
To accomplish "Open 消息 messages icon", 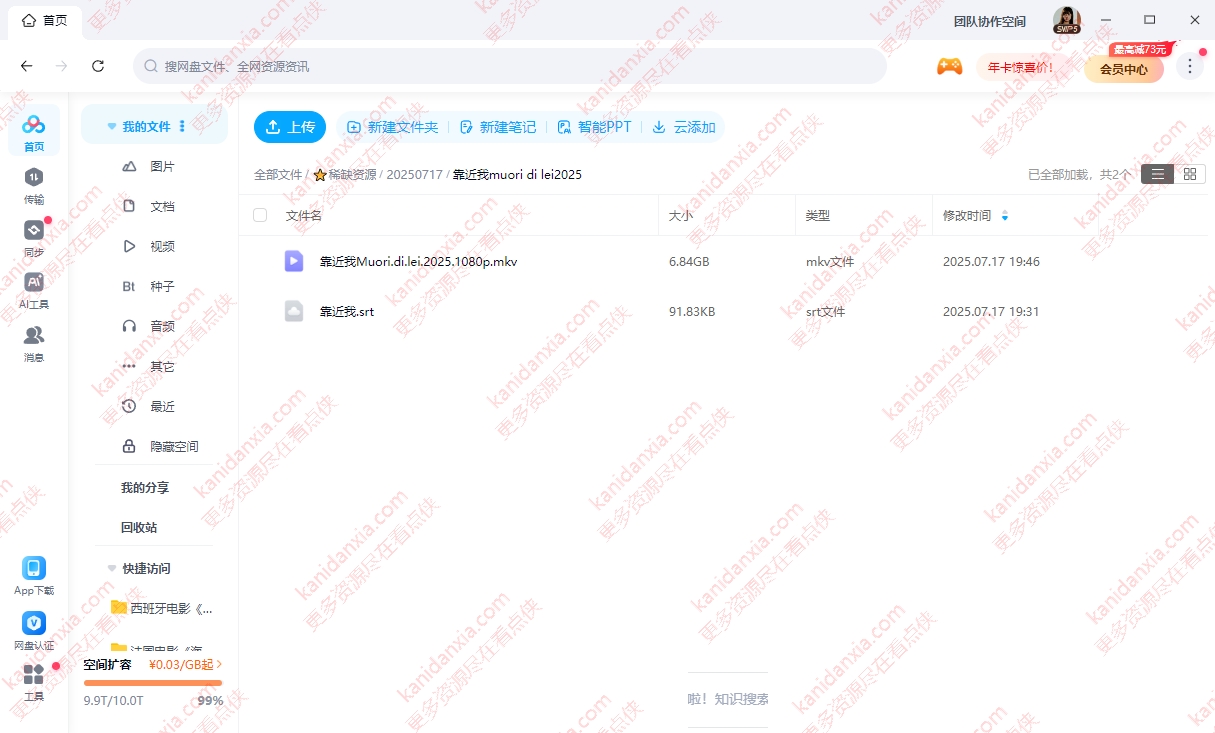I will point(34,336).
